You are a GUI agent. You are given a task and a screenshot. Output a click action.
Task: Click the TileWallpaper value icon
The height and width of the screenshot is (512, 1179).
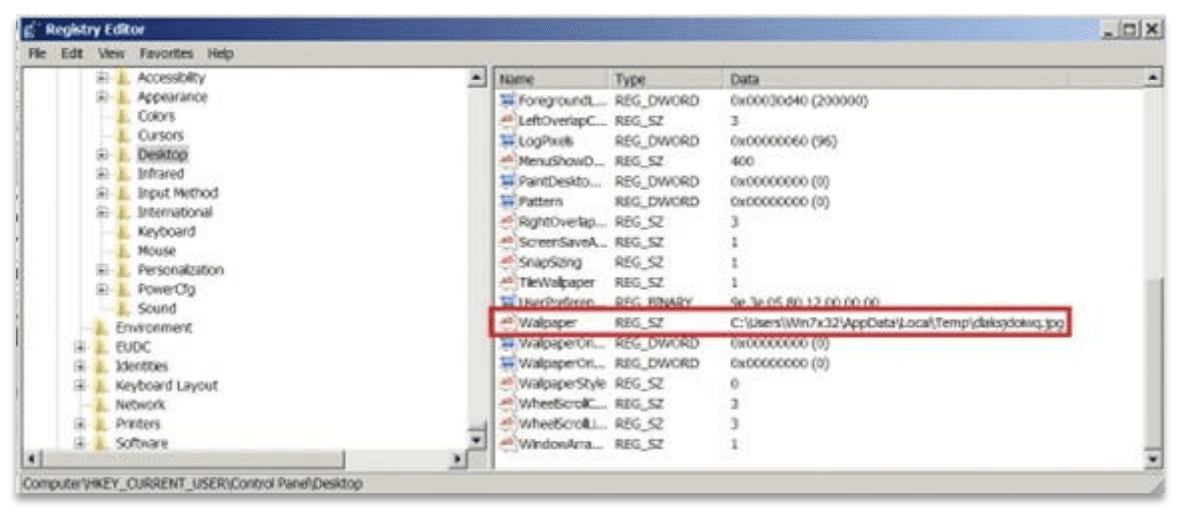pyautogui.click(x=508, y=283)
